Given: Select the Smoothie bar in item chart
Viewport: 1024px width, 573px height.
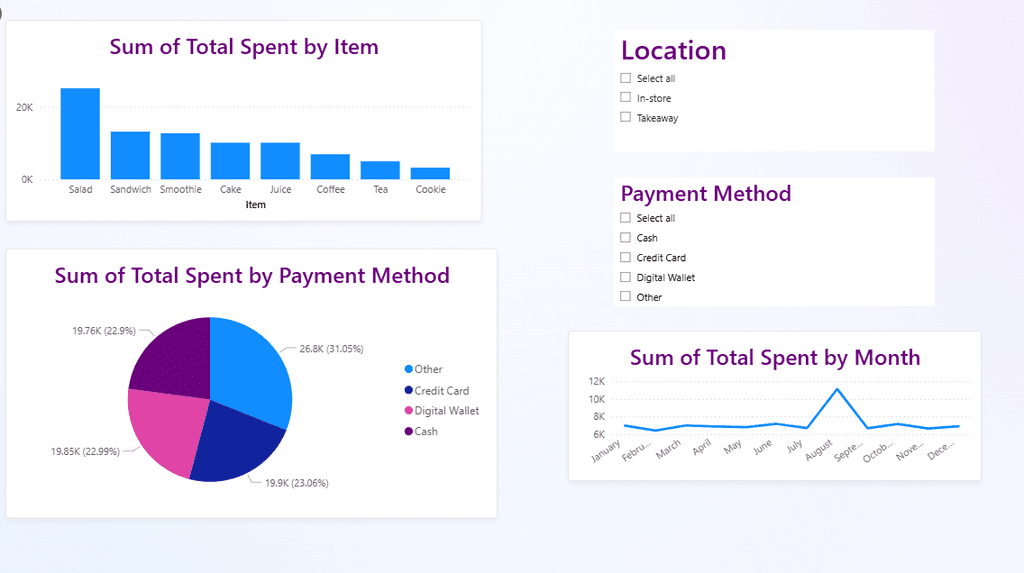Looking at the screenshot, I should point(180,156).
